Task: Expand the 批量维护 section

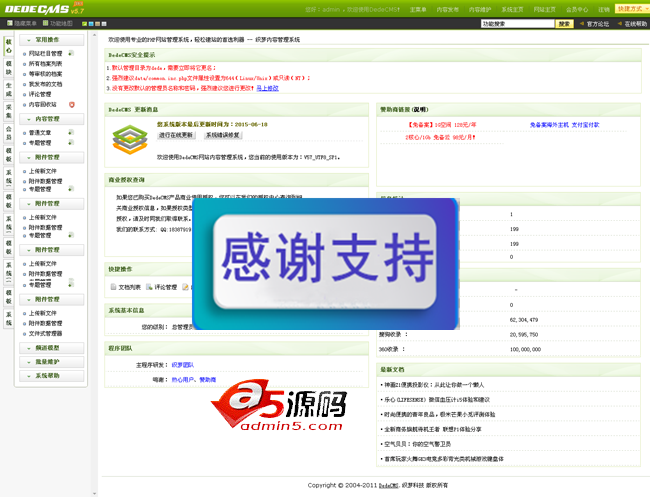Action: pos(51,362)
